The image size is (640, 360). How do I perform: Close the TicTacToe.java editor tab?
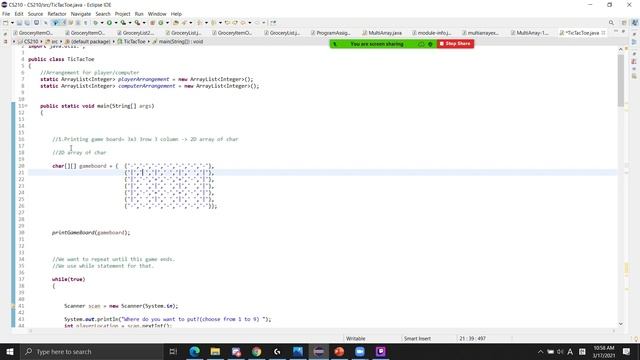603,33
